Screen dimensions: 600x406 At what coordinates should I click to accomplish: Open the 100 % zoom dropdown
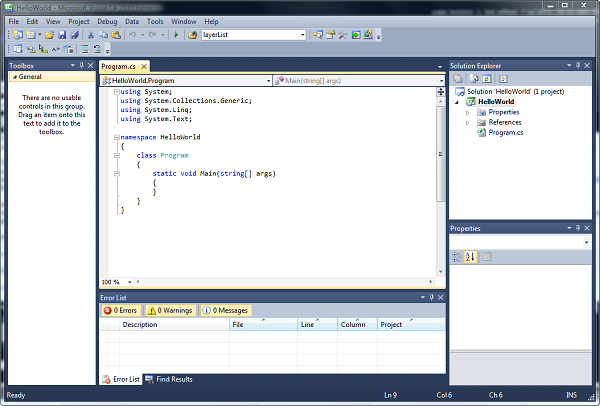128,282
